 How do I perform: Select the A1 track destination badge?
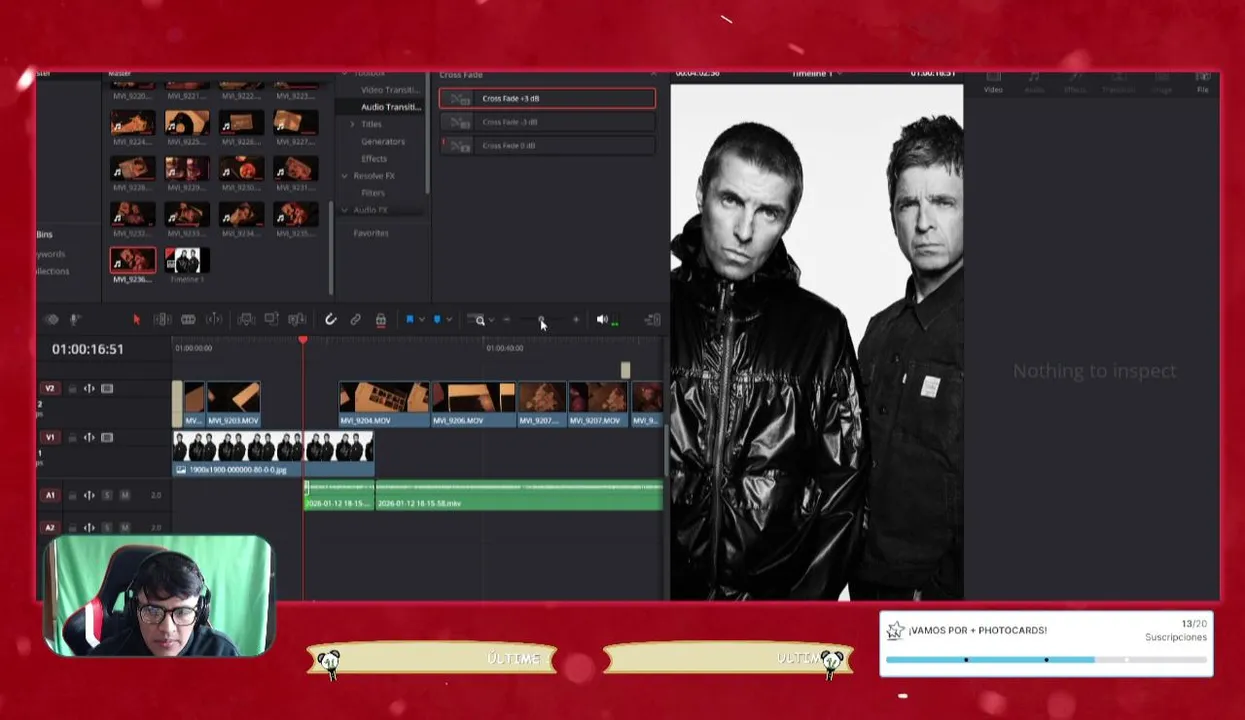pos(50,495)
